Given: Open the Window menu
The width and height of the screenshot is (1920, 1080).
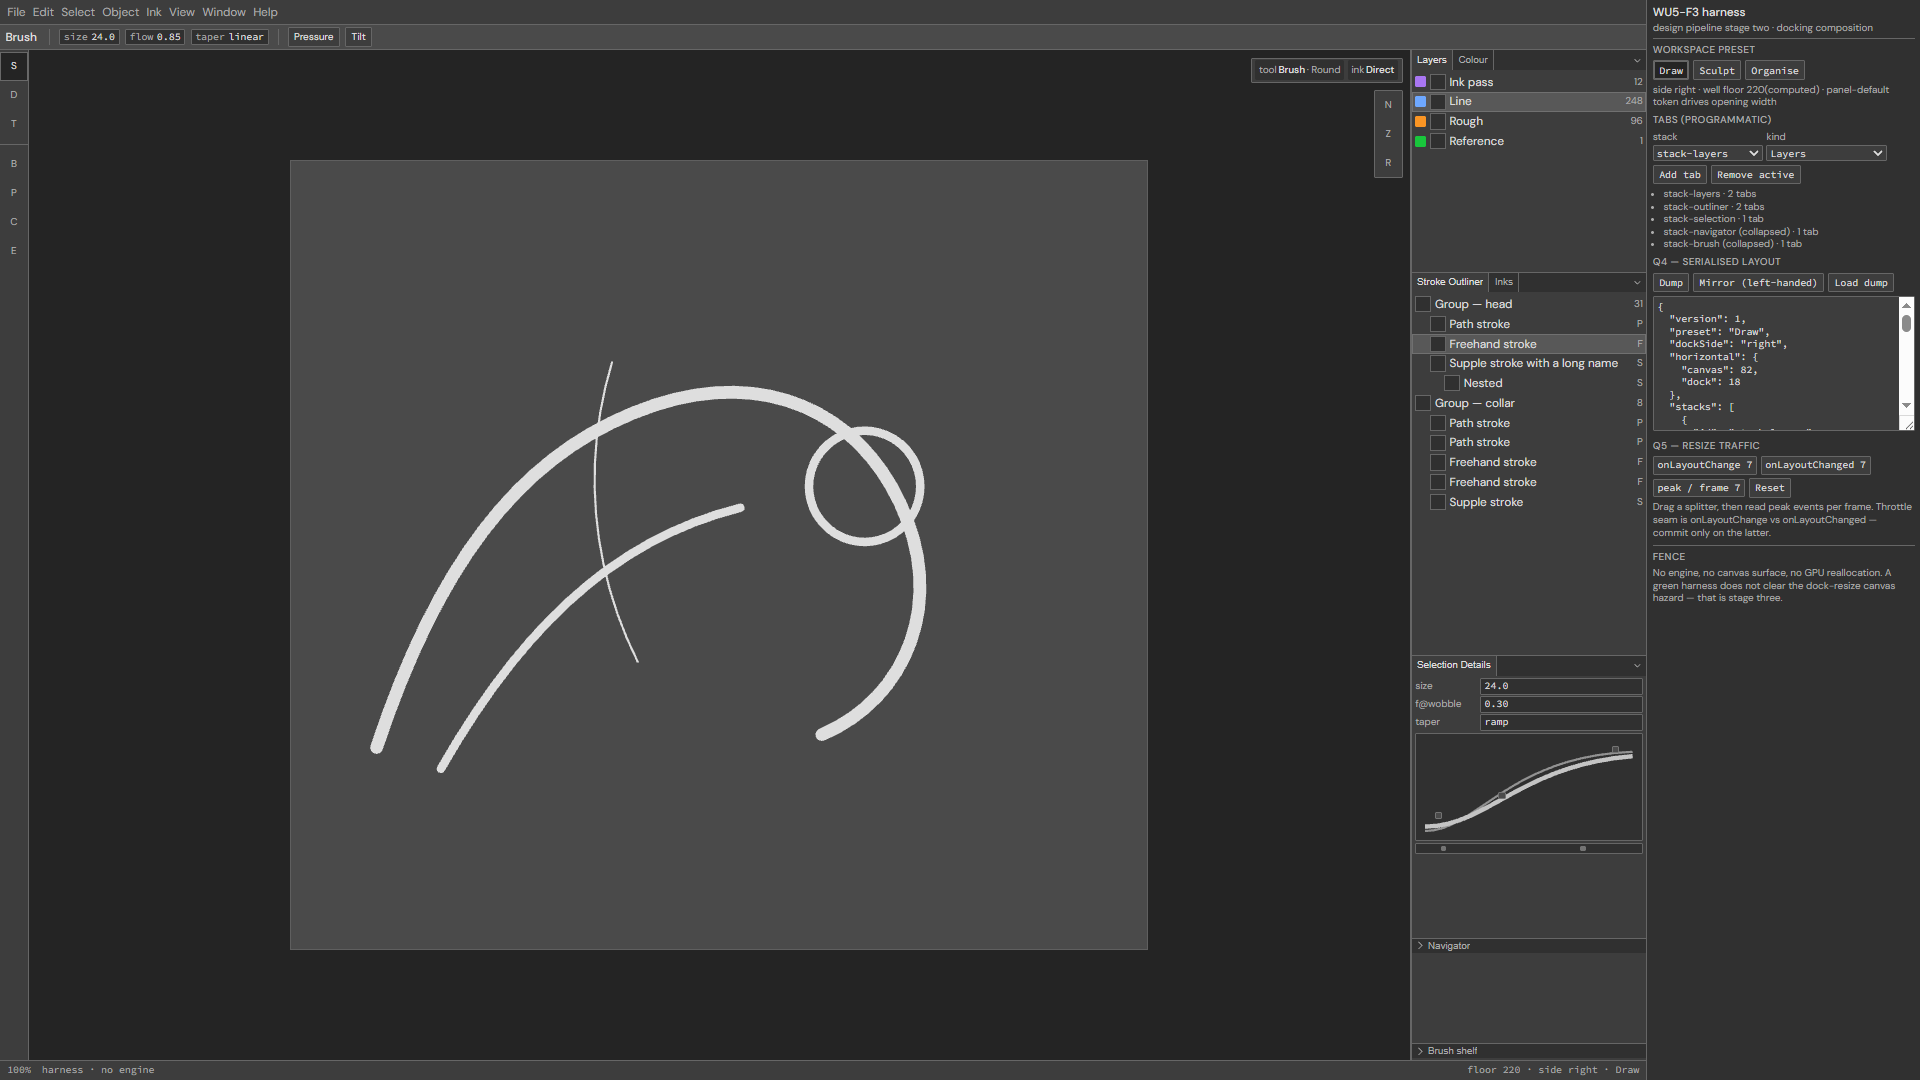Looking at the screenshot, I should (224, 12).
